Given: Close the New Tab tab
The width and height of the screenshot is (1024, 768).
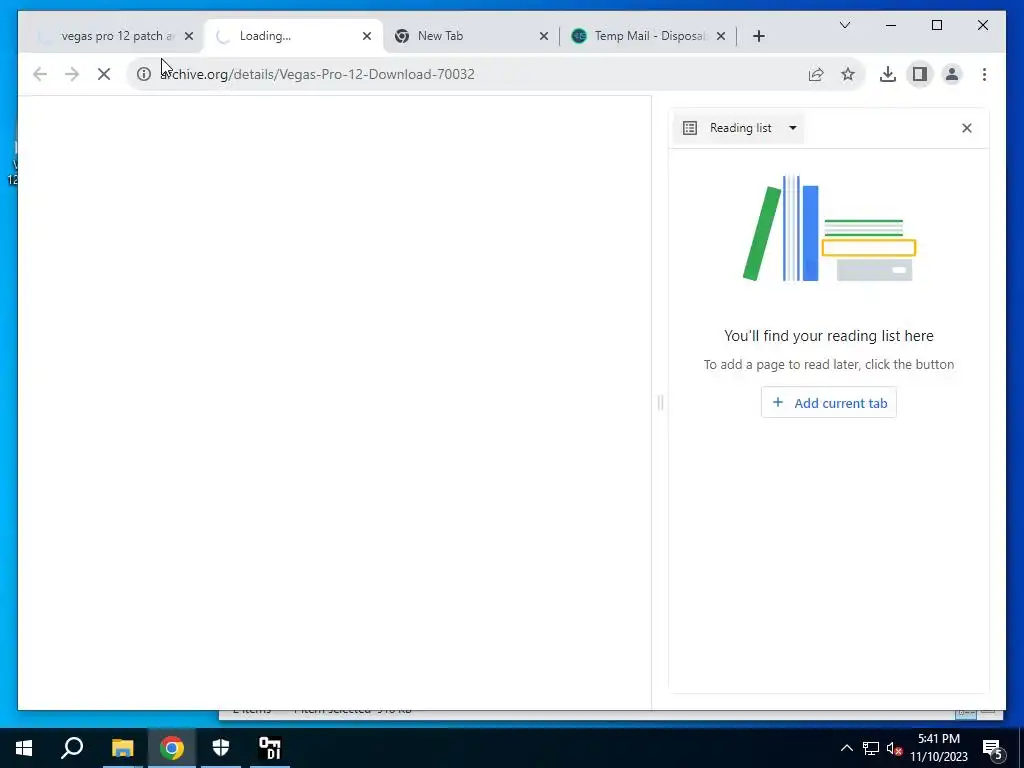Looking at the screenshot, I should click(544, 36).
